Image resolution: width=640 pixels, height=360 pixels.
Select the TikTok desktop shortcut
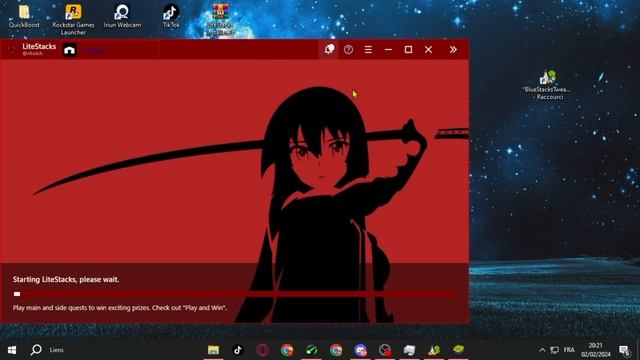(171, 16)
